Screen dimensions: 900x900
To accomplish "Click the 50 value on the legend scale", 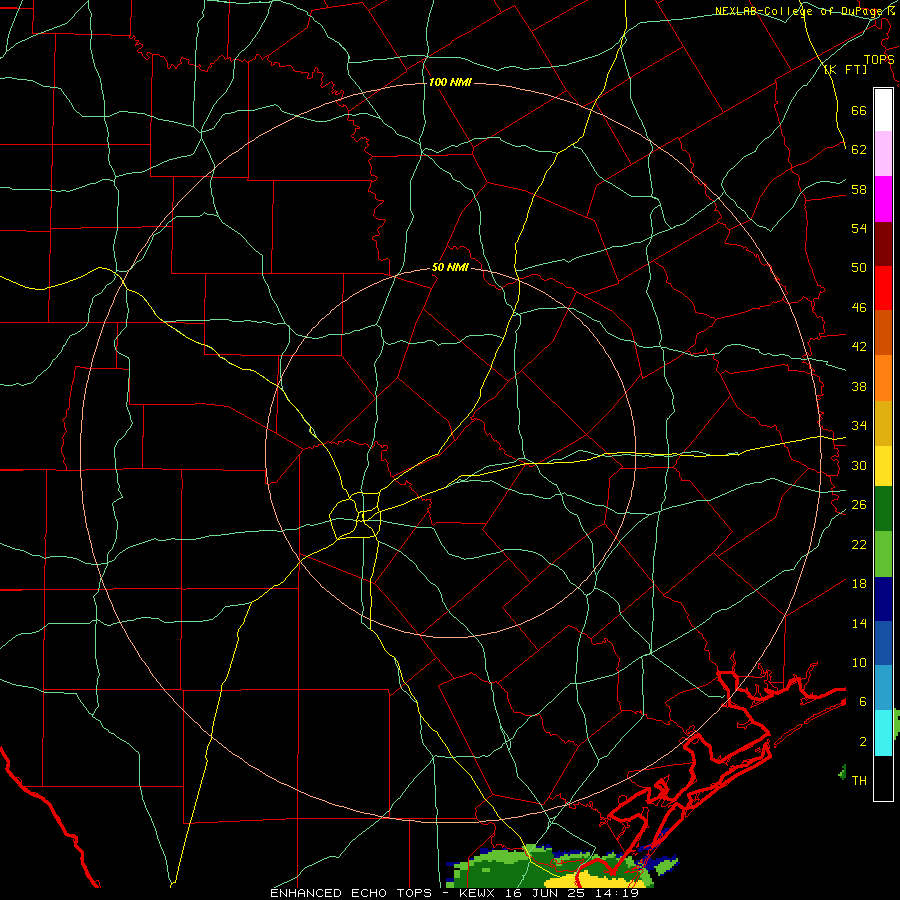I will coord(859,267).
